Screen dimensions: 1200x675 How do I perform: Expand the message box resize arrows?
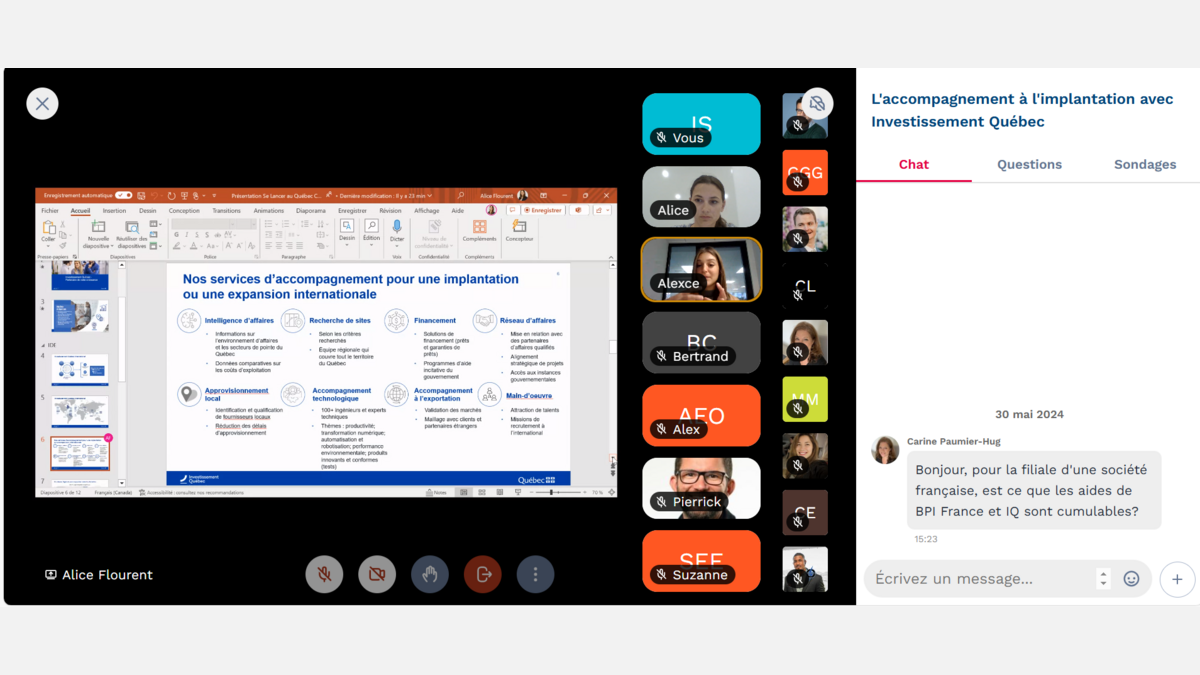1103,579
